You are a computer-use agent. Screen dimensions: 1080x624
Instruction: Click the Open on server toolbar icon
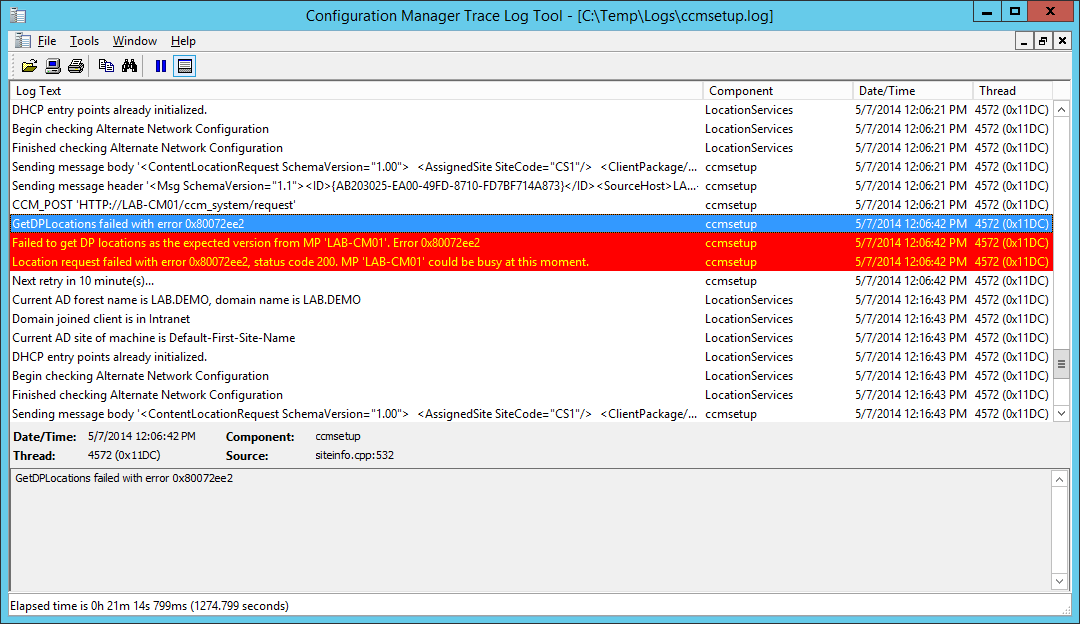tap(52, 66)
